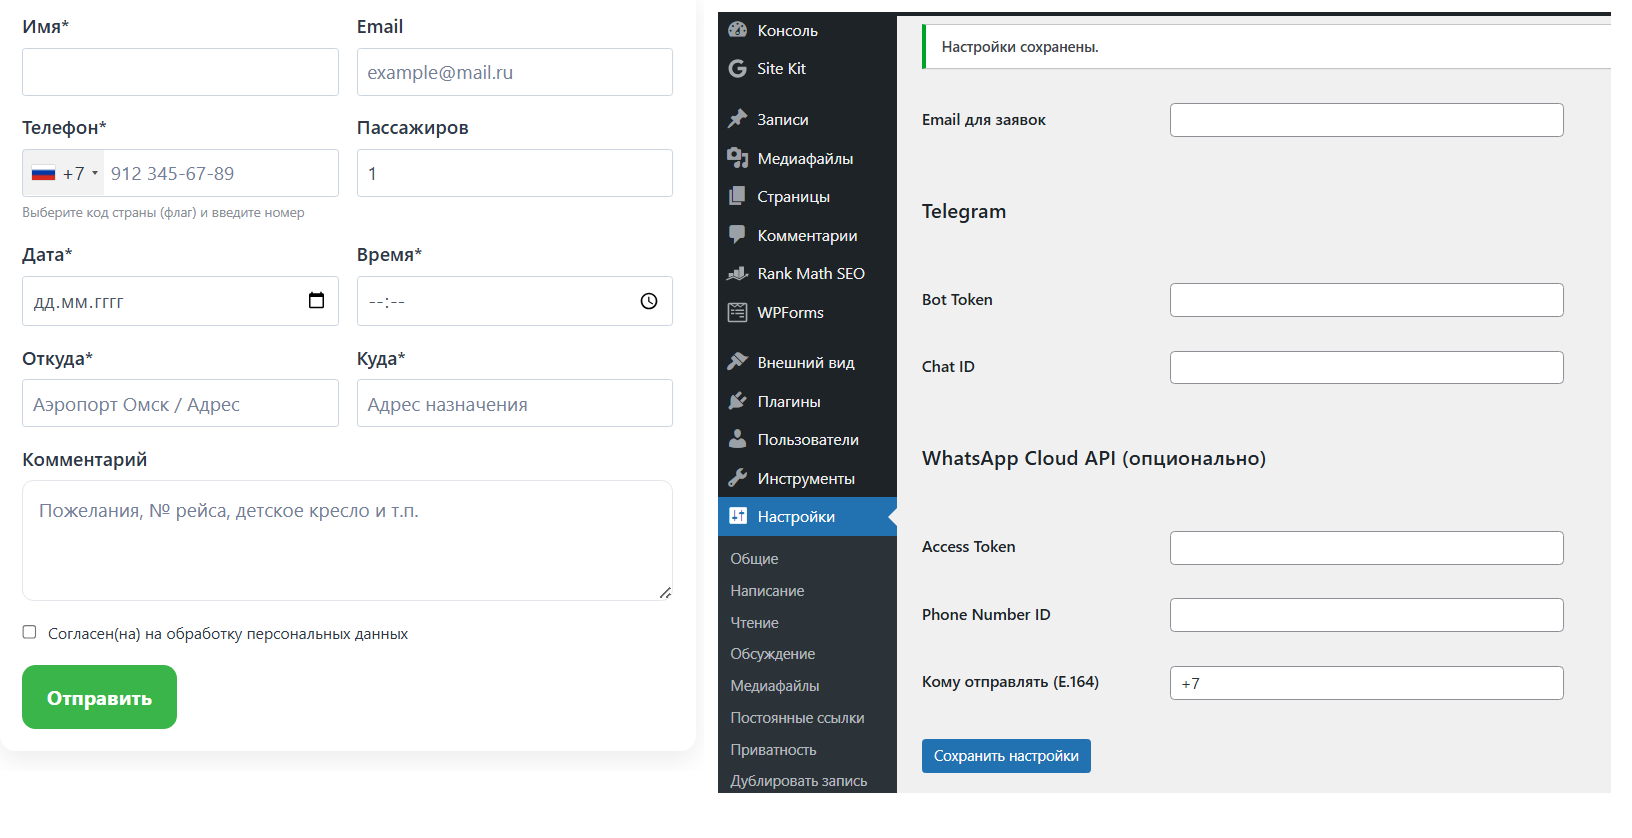Click the Консоль dashboard icon
Screen dimensions: 1632x838
[738, 30]
